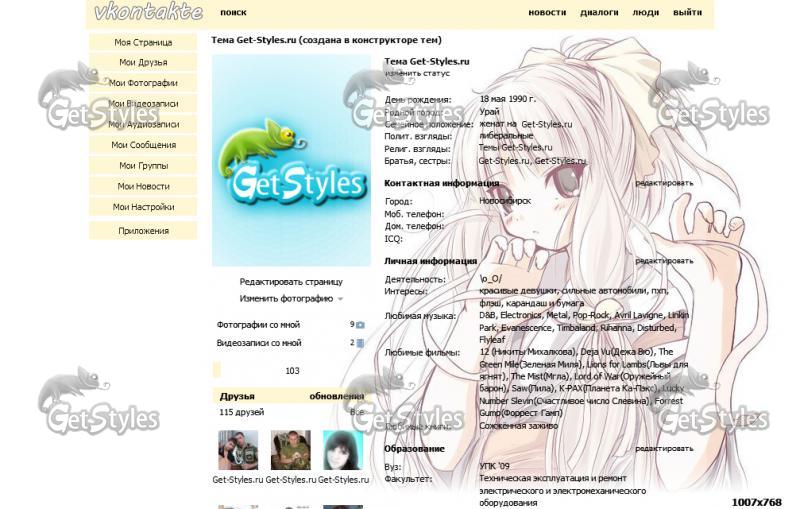Expand Изменить фотографию dropdown arrow
The width and height of the screenshot is (800, 509).
coord(340,299)
